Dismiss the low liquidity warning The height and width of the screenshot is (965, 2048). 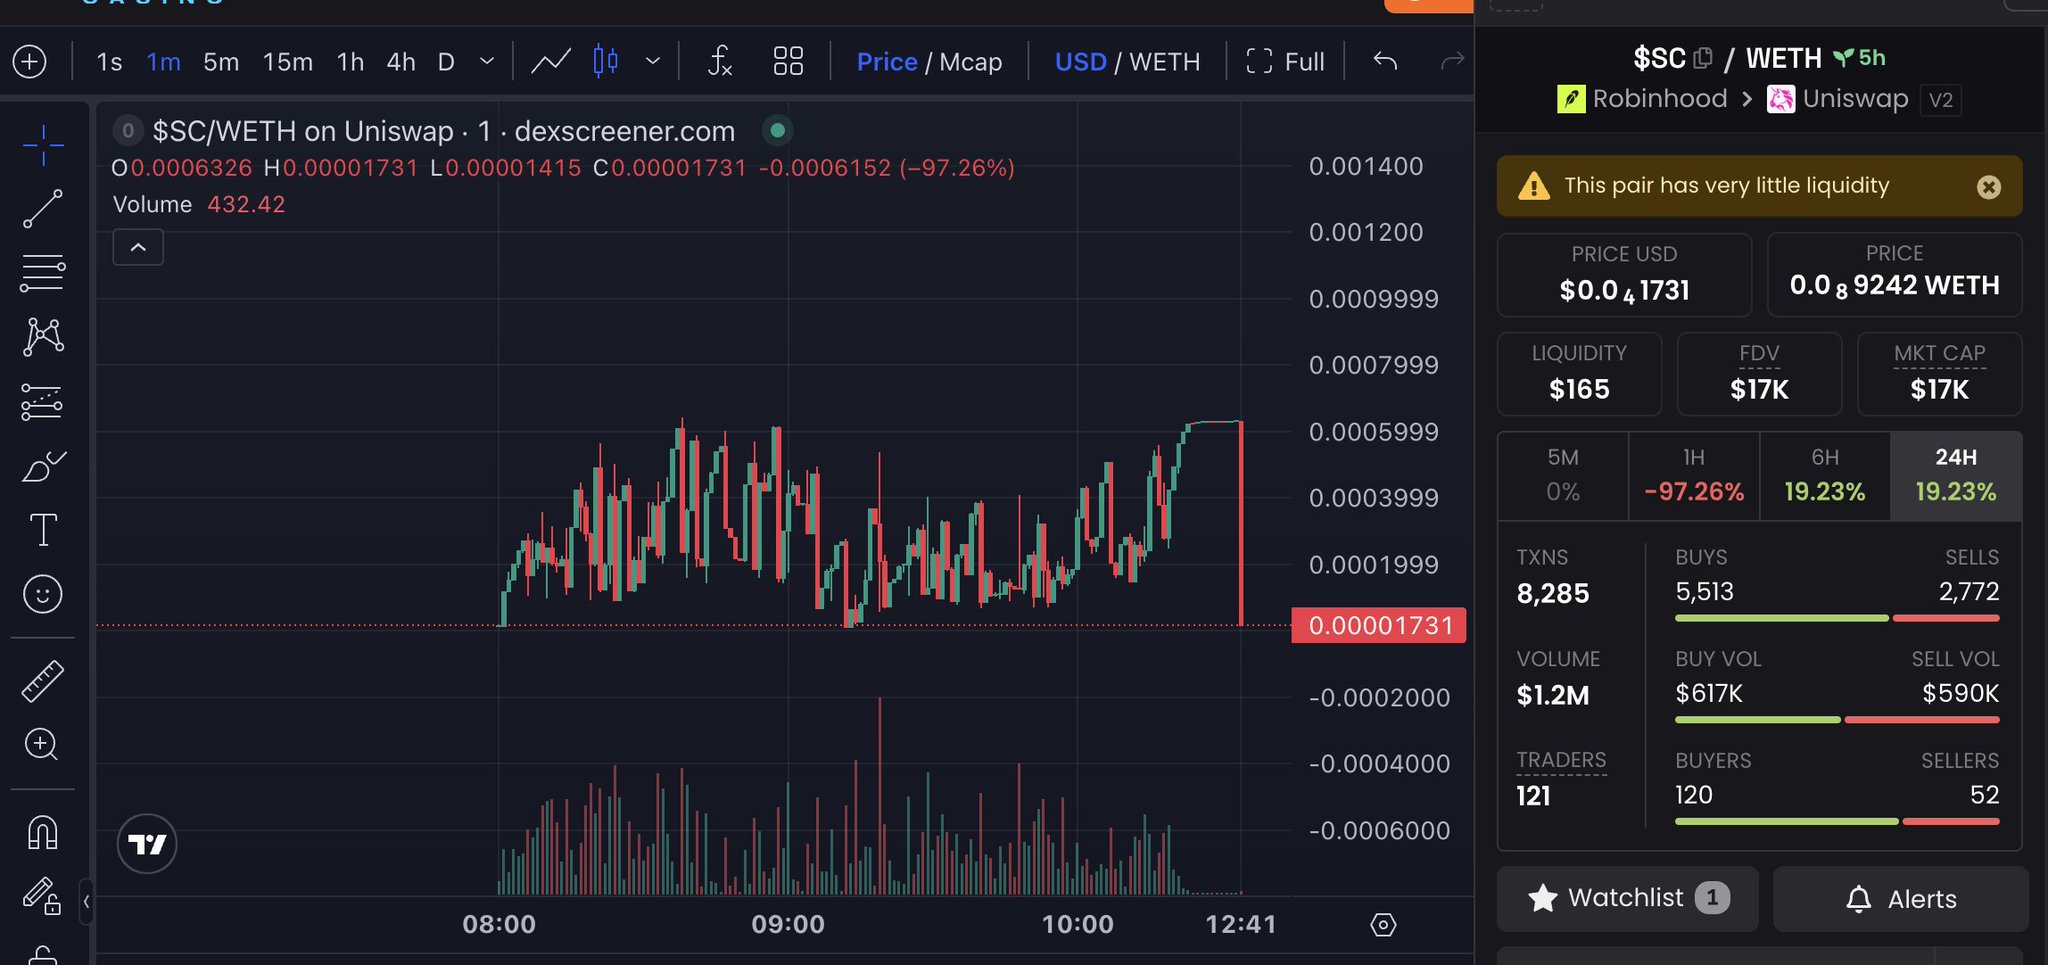point(1989,187)
